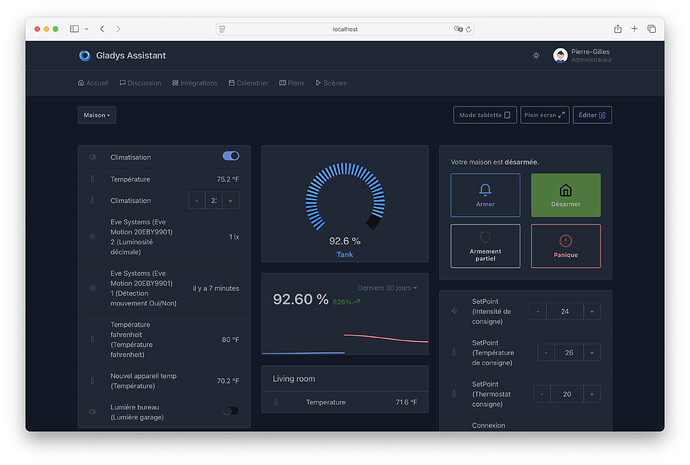The image size is (690, 465).
Task: Turn off the Climatisation switch
Action: tap(231, 156)
